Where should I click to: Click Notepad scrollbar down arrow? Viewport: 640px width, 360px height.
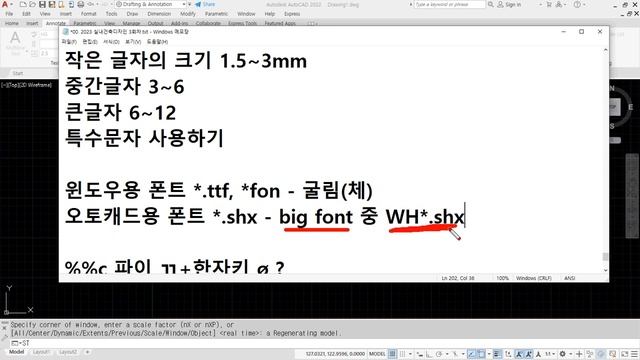[x=605, y=270]
